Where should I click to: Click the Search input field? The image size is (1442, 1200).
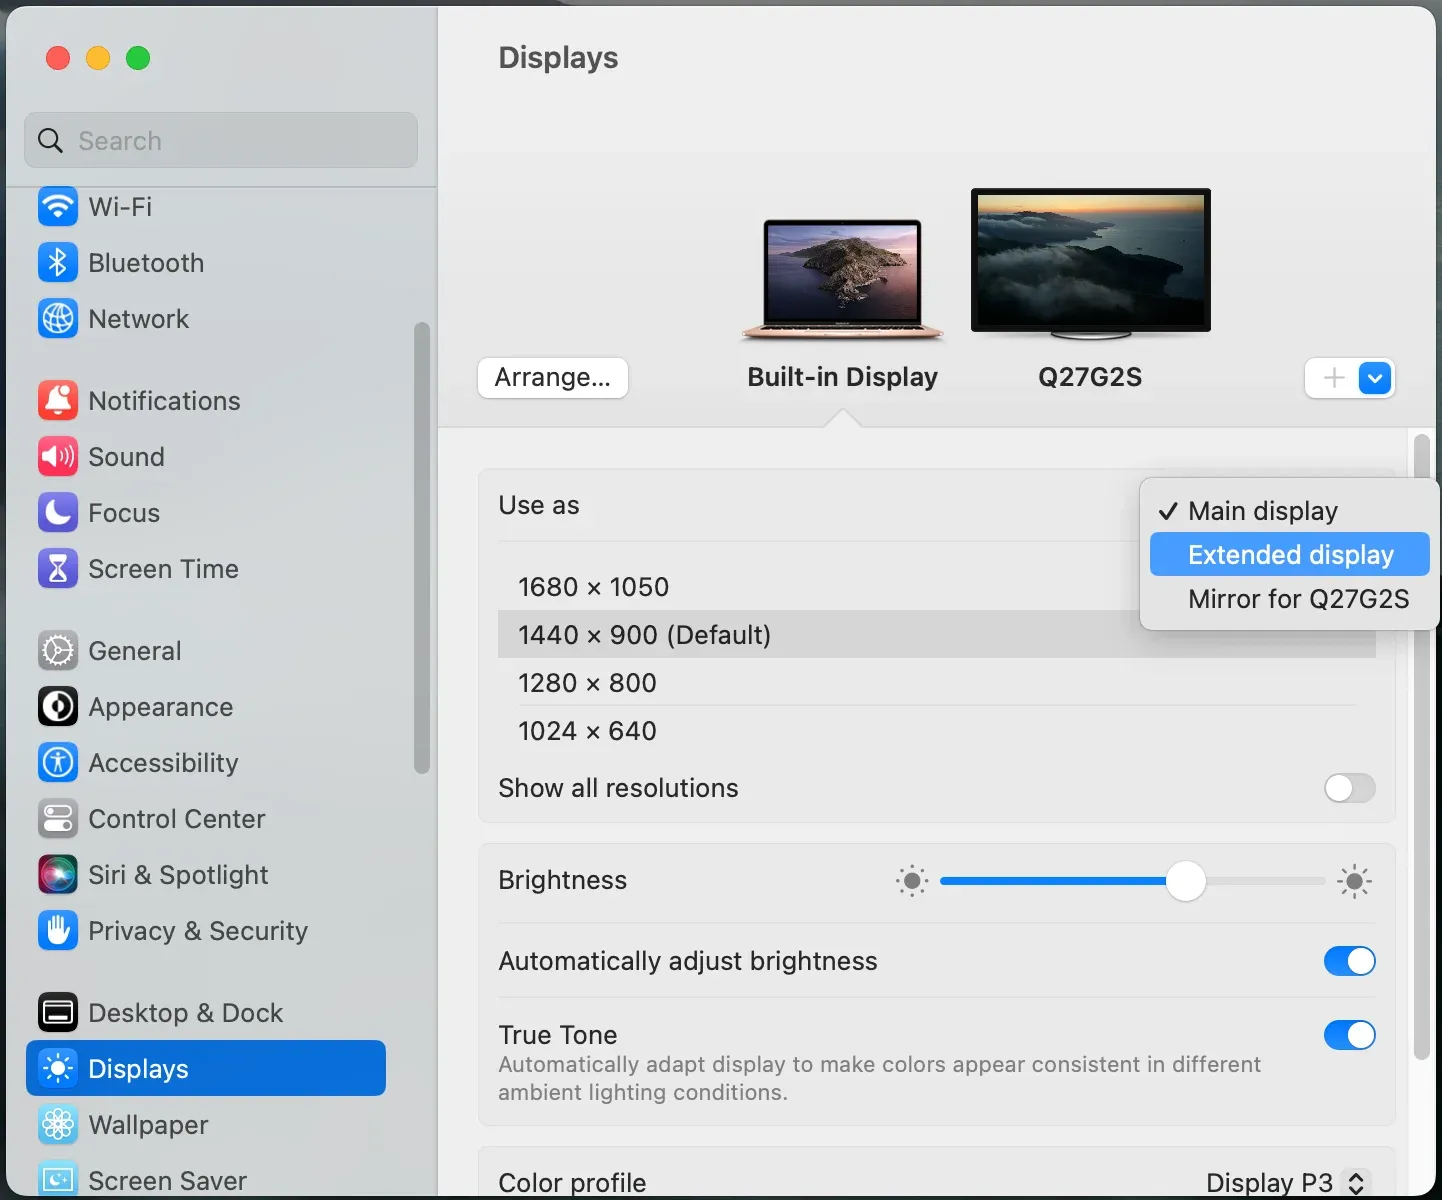tap(221, 140)
